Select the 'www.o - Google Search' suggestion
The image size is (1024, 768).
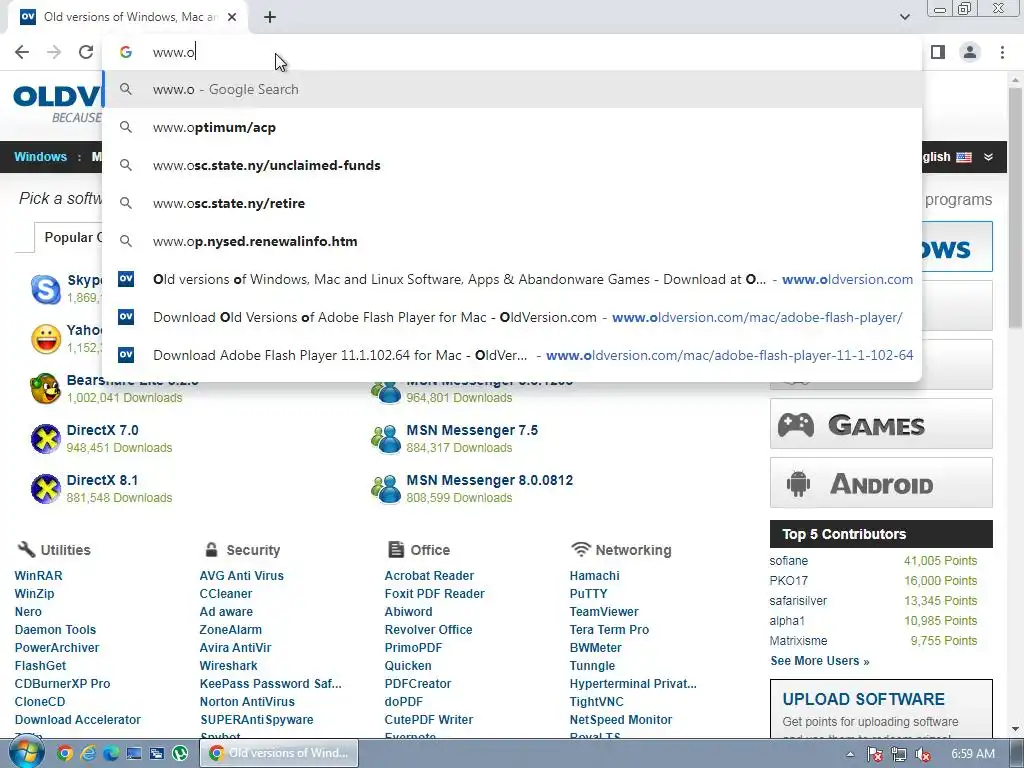coord(512,89)
